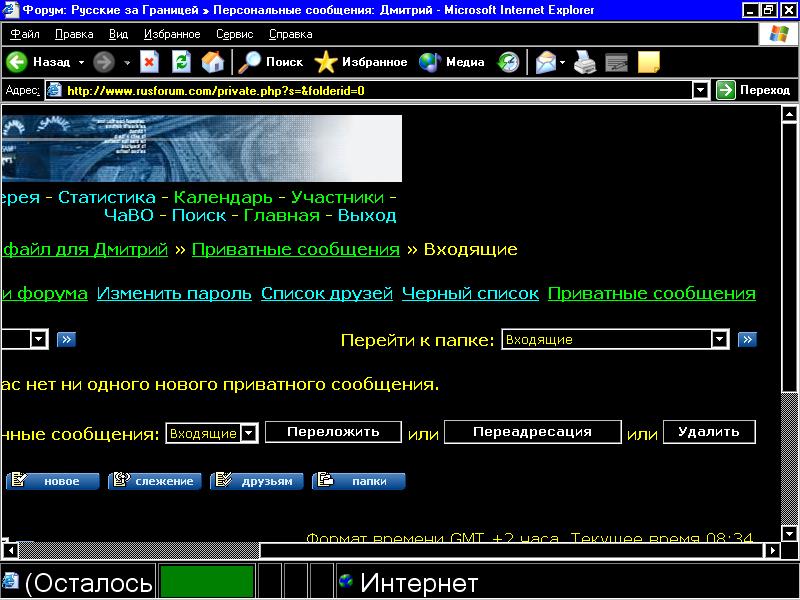The image size is (800, 600).
Task: Click the Refresh page icon
Action: pos(181,62)
